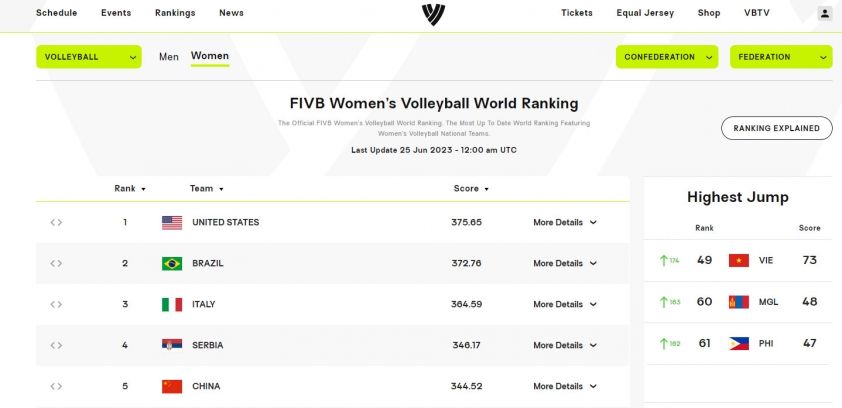The image size is (842, 408).
Task: Click the Serbia flag icon
Action: click(x=172, y=345)
